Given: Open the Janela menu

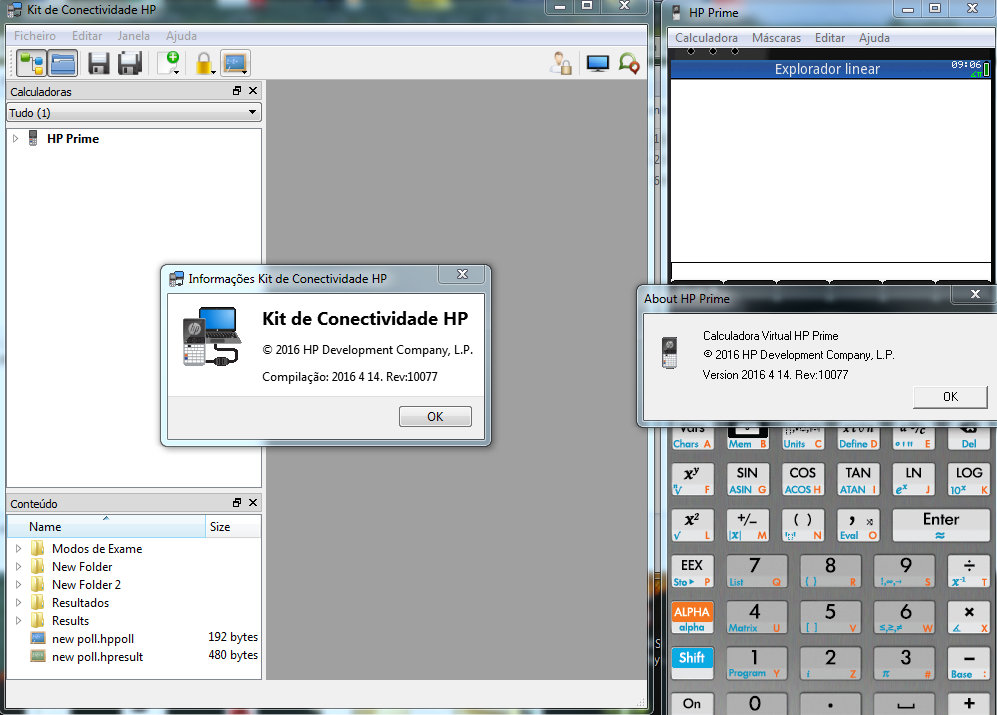Looking at the screenshot, I should pos(134,36).
